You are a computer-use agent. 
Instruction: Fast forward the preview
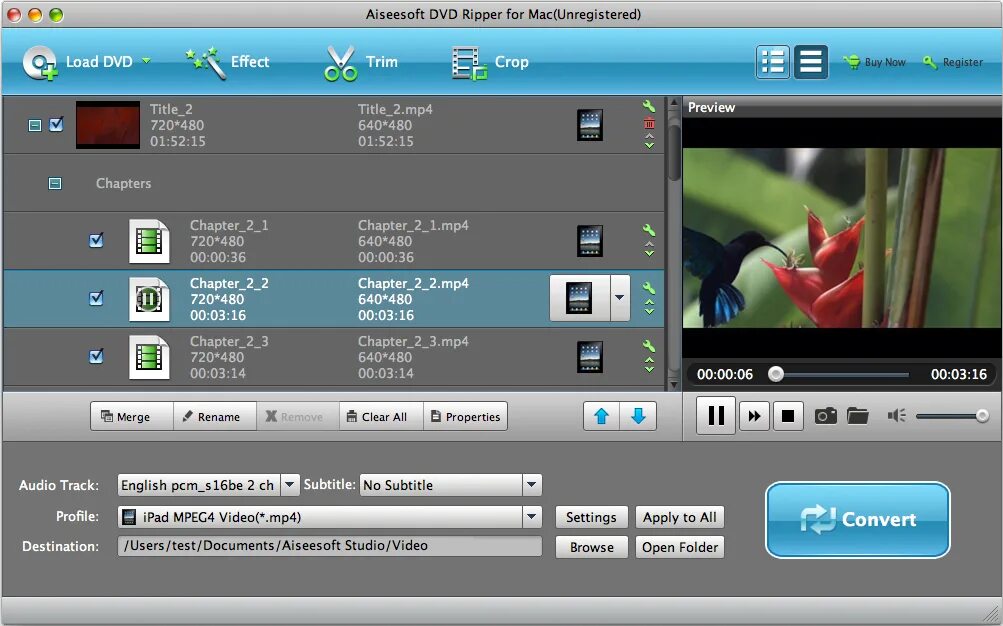point(754,416)
